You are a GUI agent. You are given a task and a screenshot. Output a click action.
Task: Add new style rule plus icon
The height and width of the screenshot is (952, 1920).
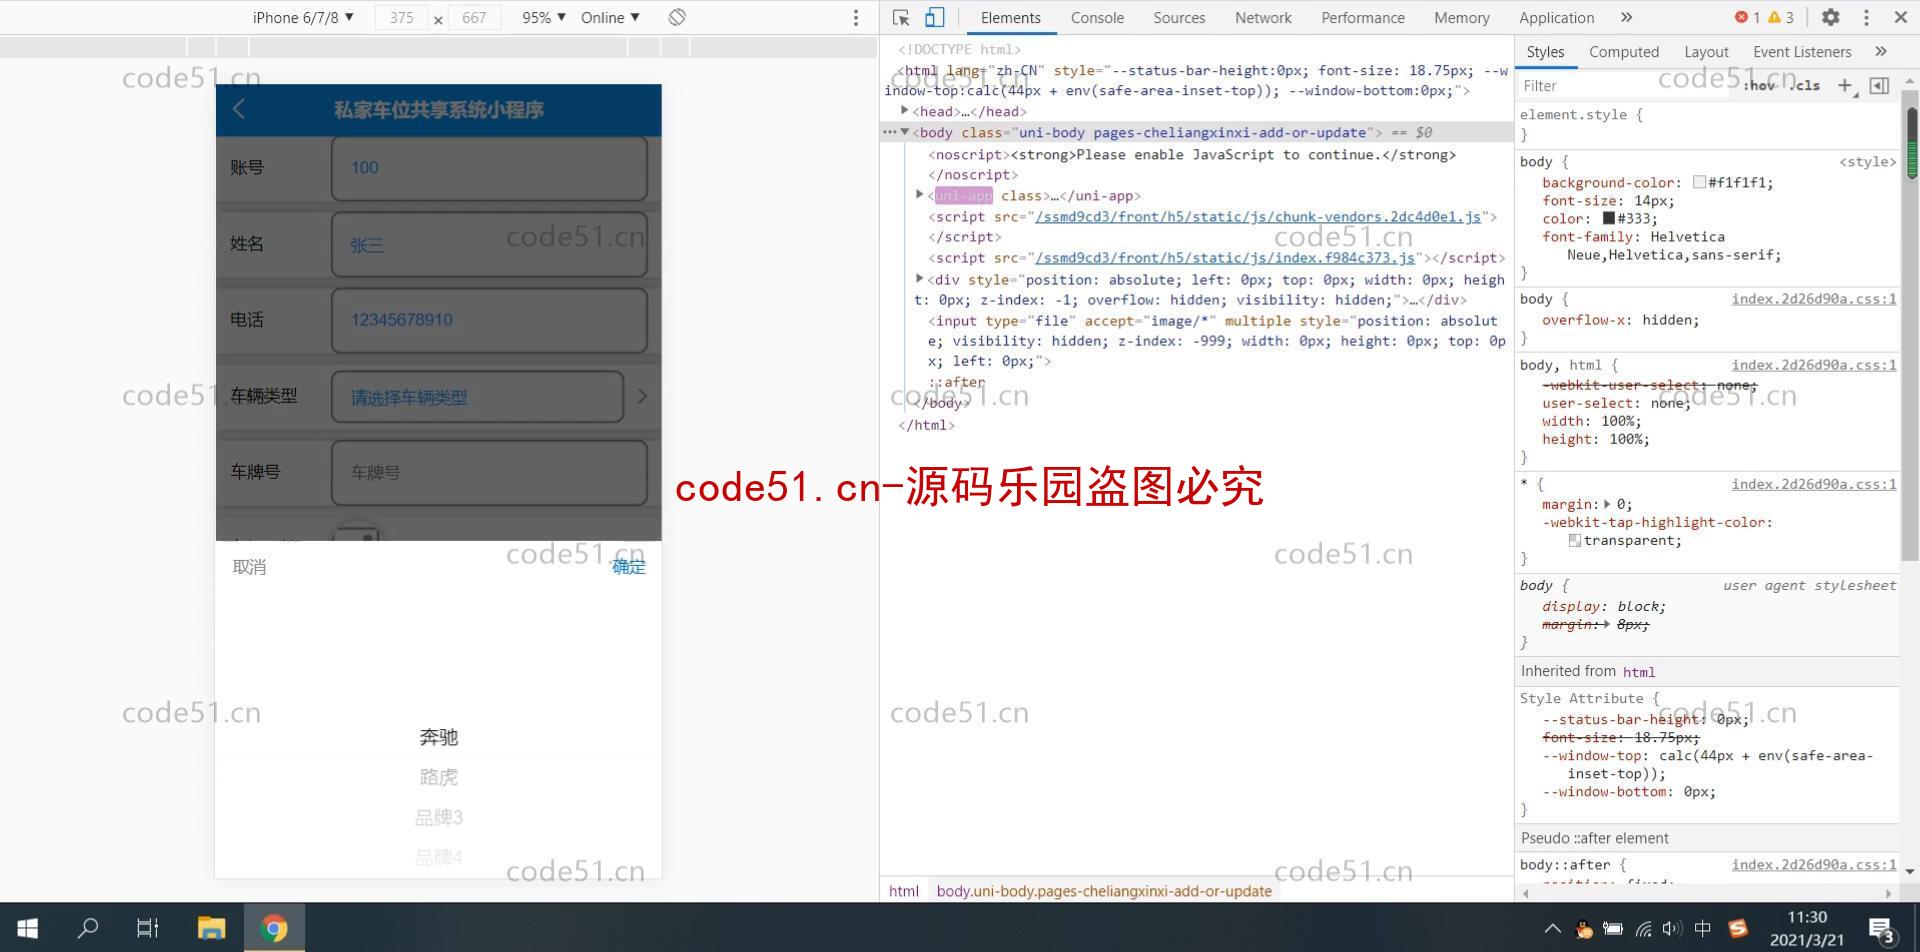pos(1846,86)
